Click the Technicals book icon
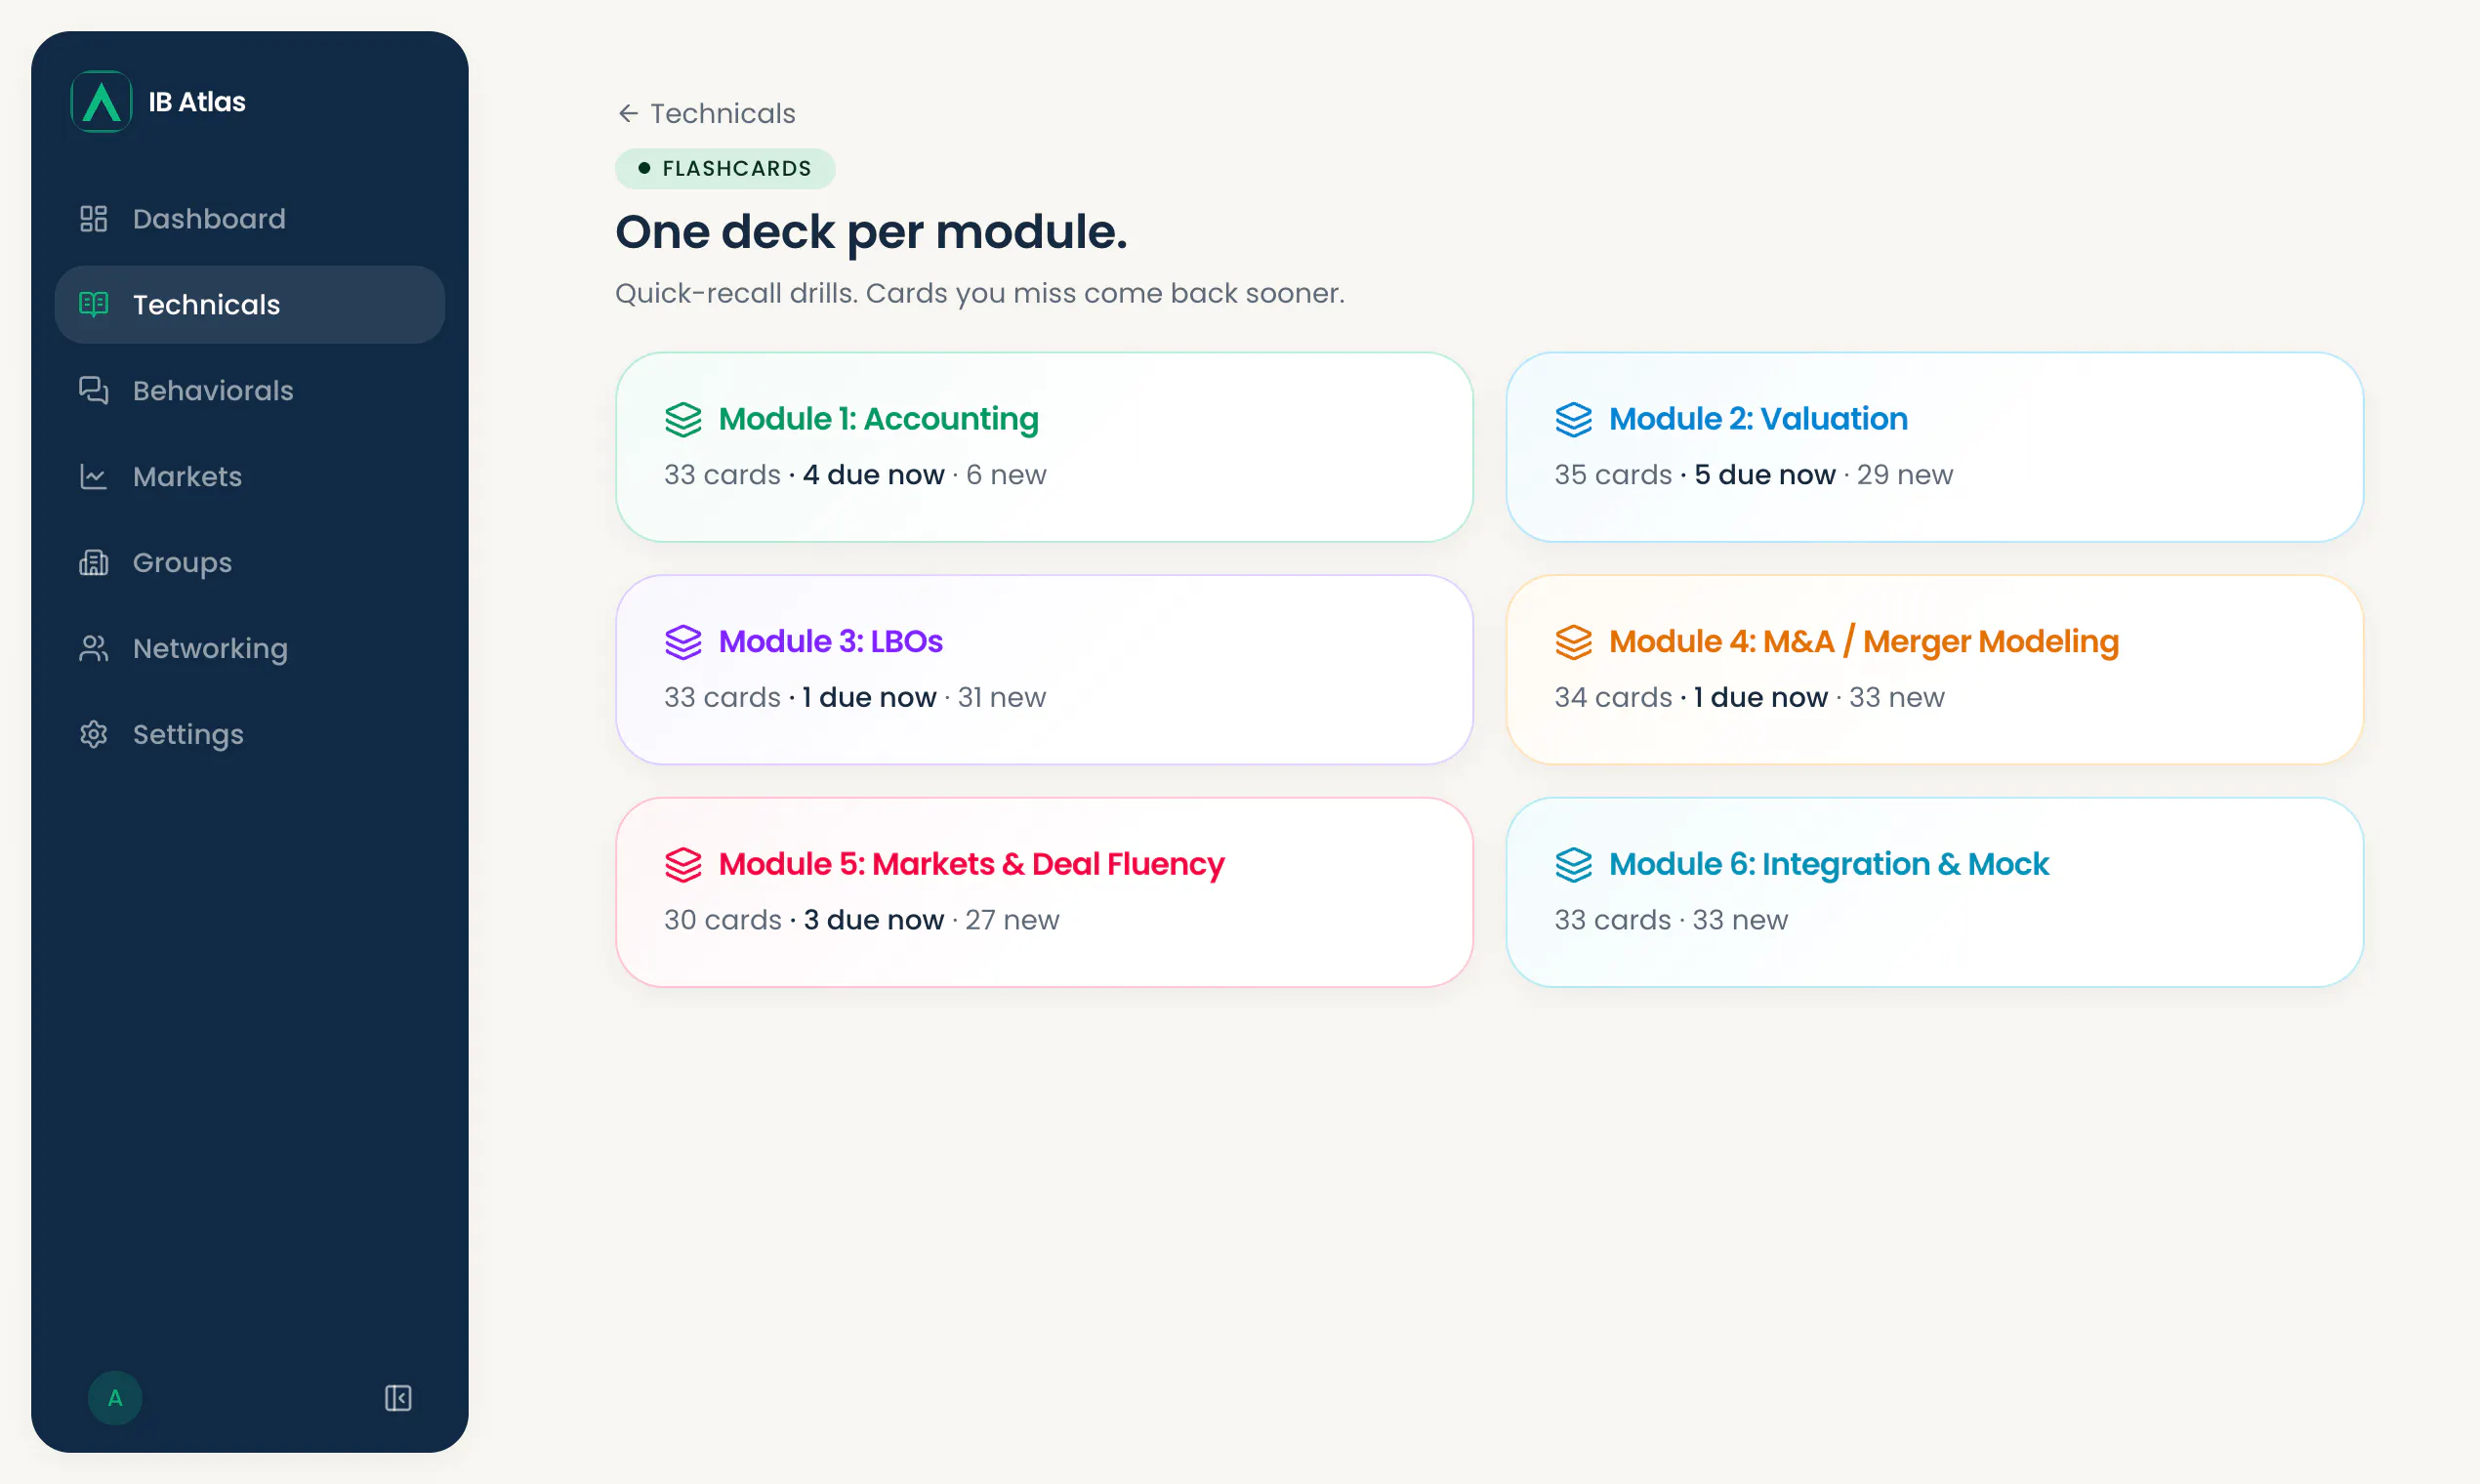 click(93, 305)
